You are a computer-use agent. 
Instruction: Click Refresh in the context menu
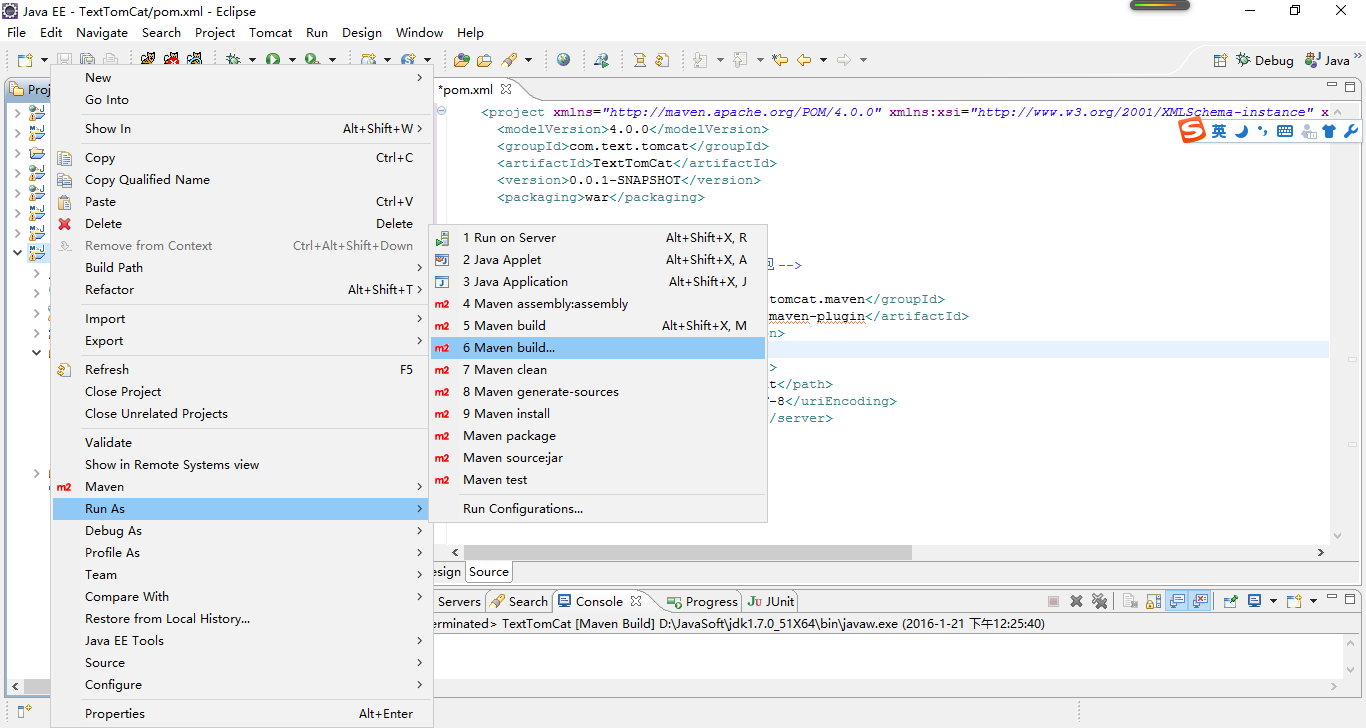tap(242, 370)
